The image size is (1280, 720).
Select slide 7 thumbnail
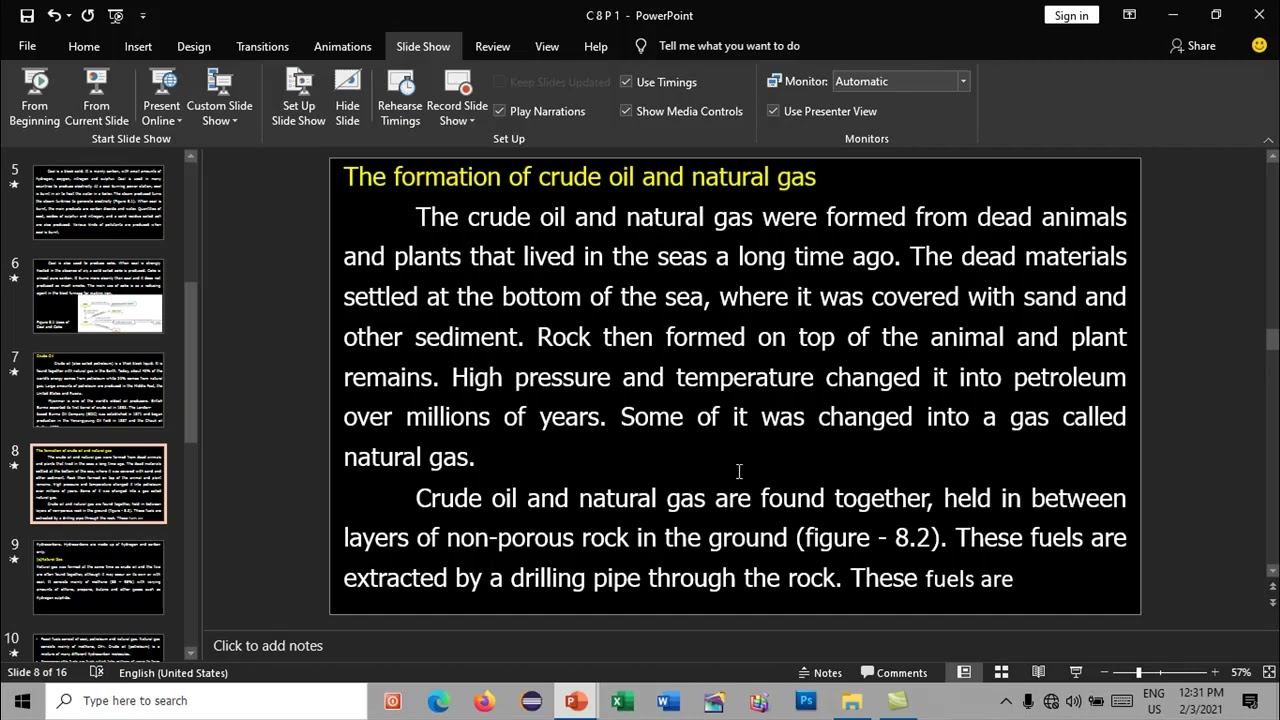pos(98,390)
